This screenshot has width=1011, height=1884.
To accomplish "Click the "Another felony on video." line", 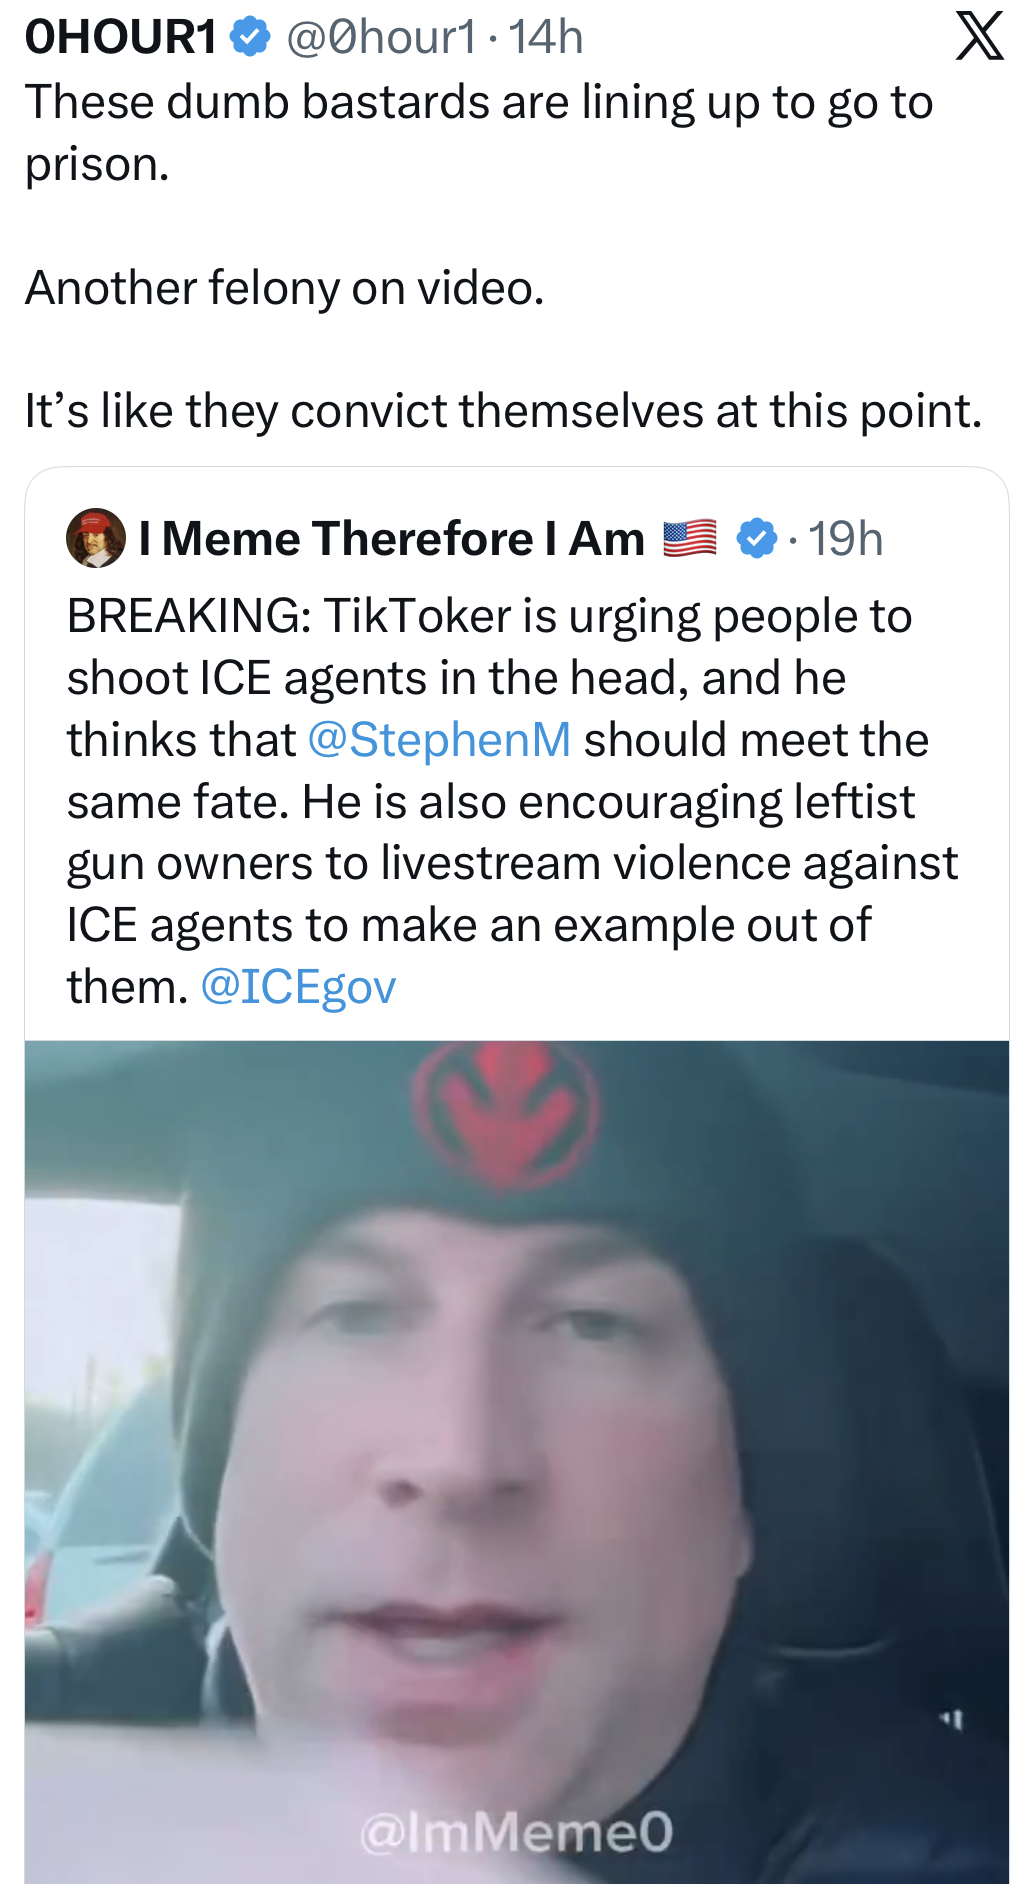I will tap(285, 288).
